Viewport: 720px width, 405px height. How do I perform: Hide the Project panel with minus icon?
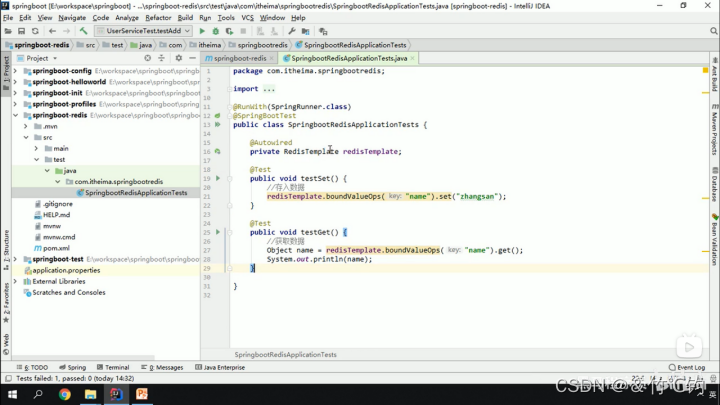point(192,58)
